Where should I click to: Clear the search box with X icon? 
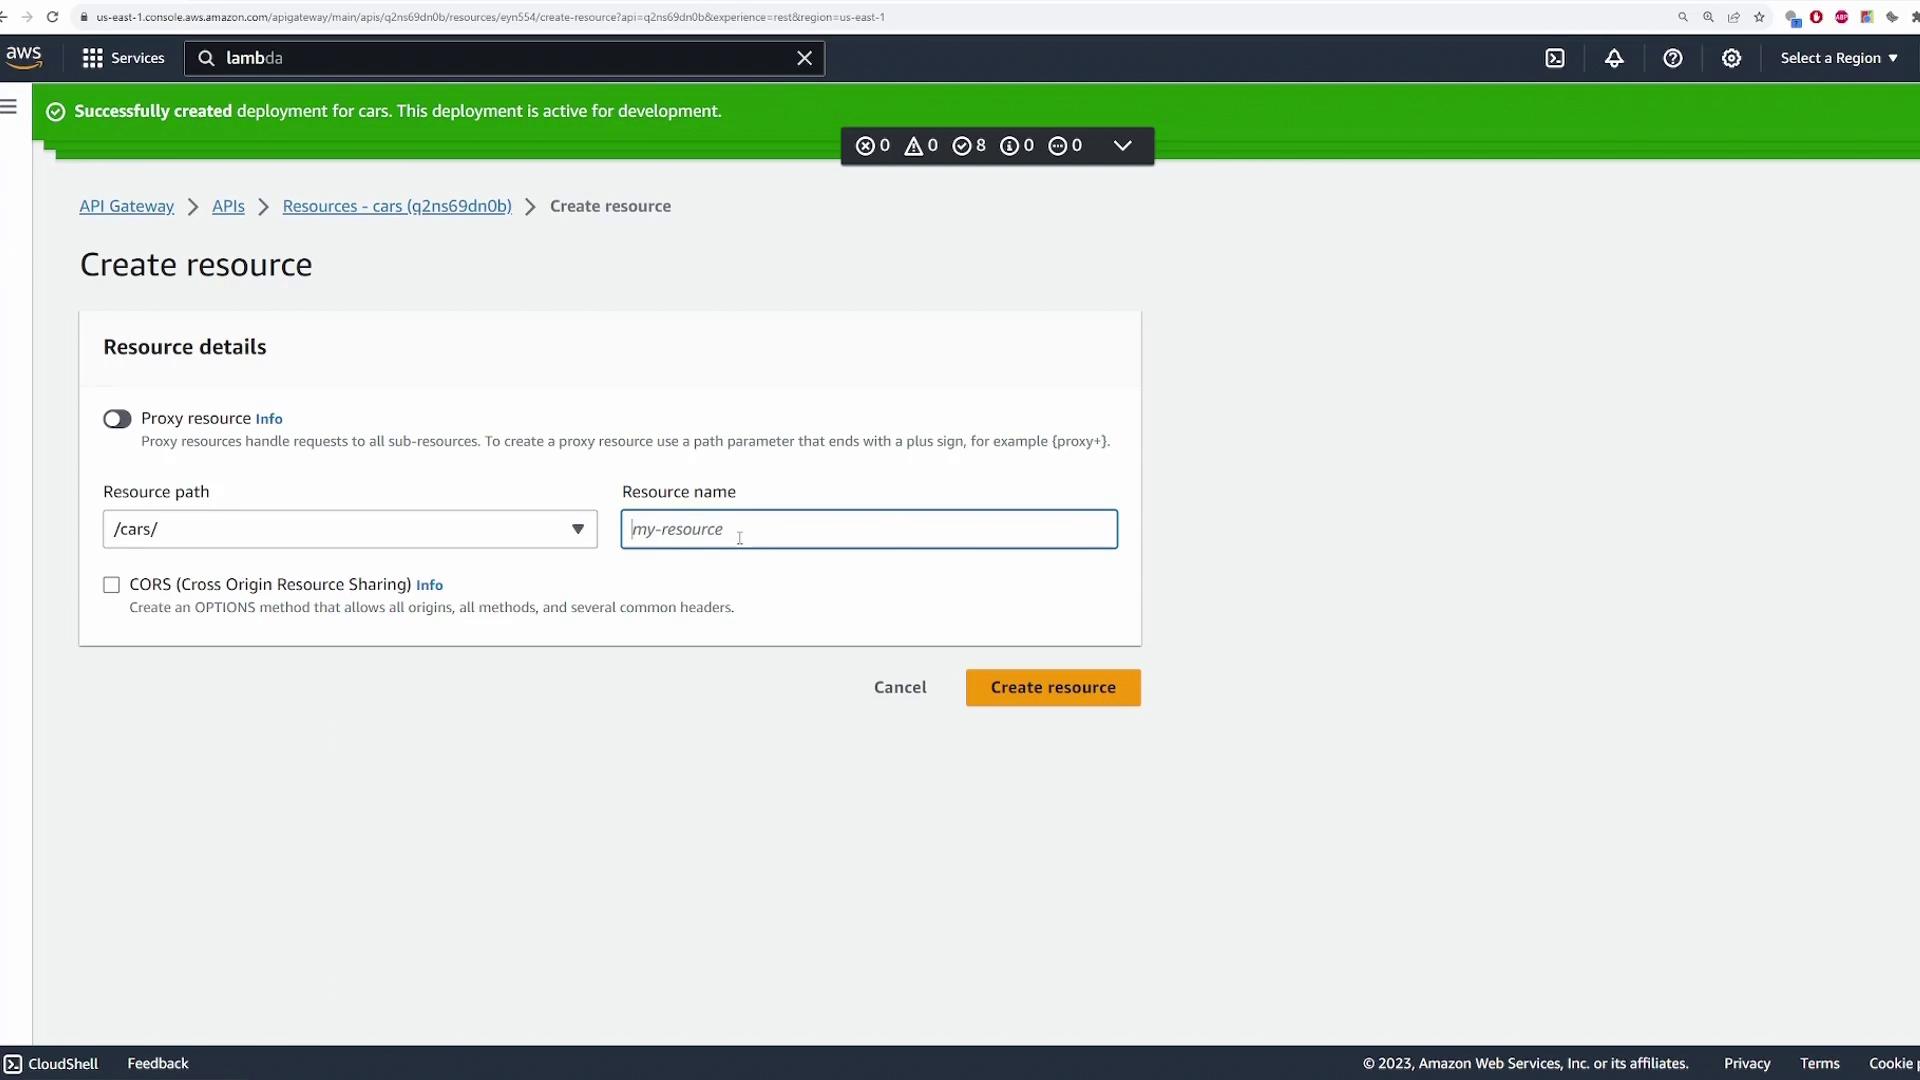click(804, 58)
